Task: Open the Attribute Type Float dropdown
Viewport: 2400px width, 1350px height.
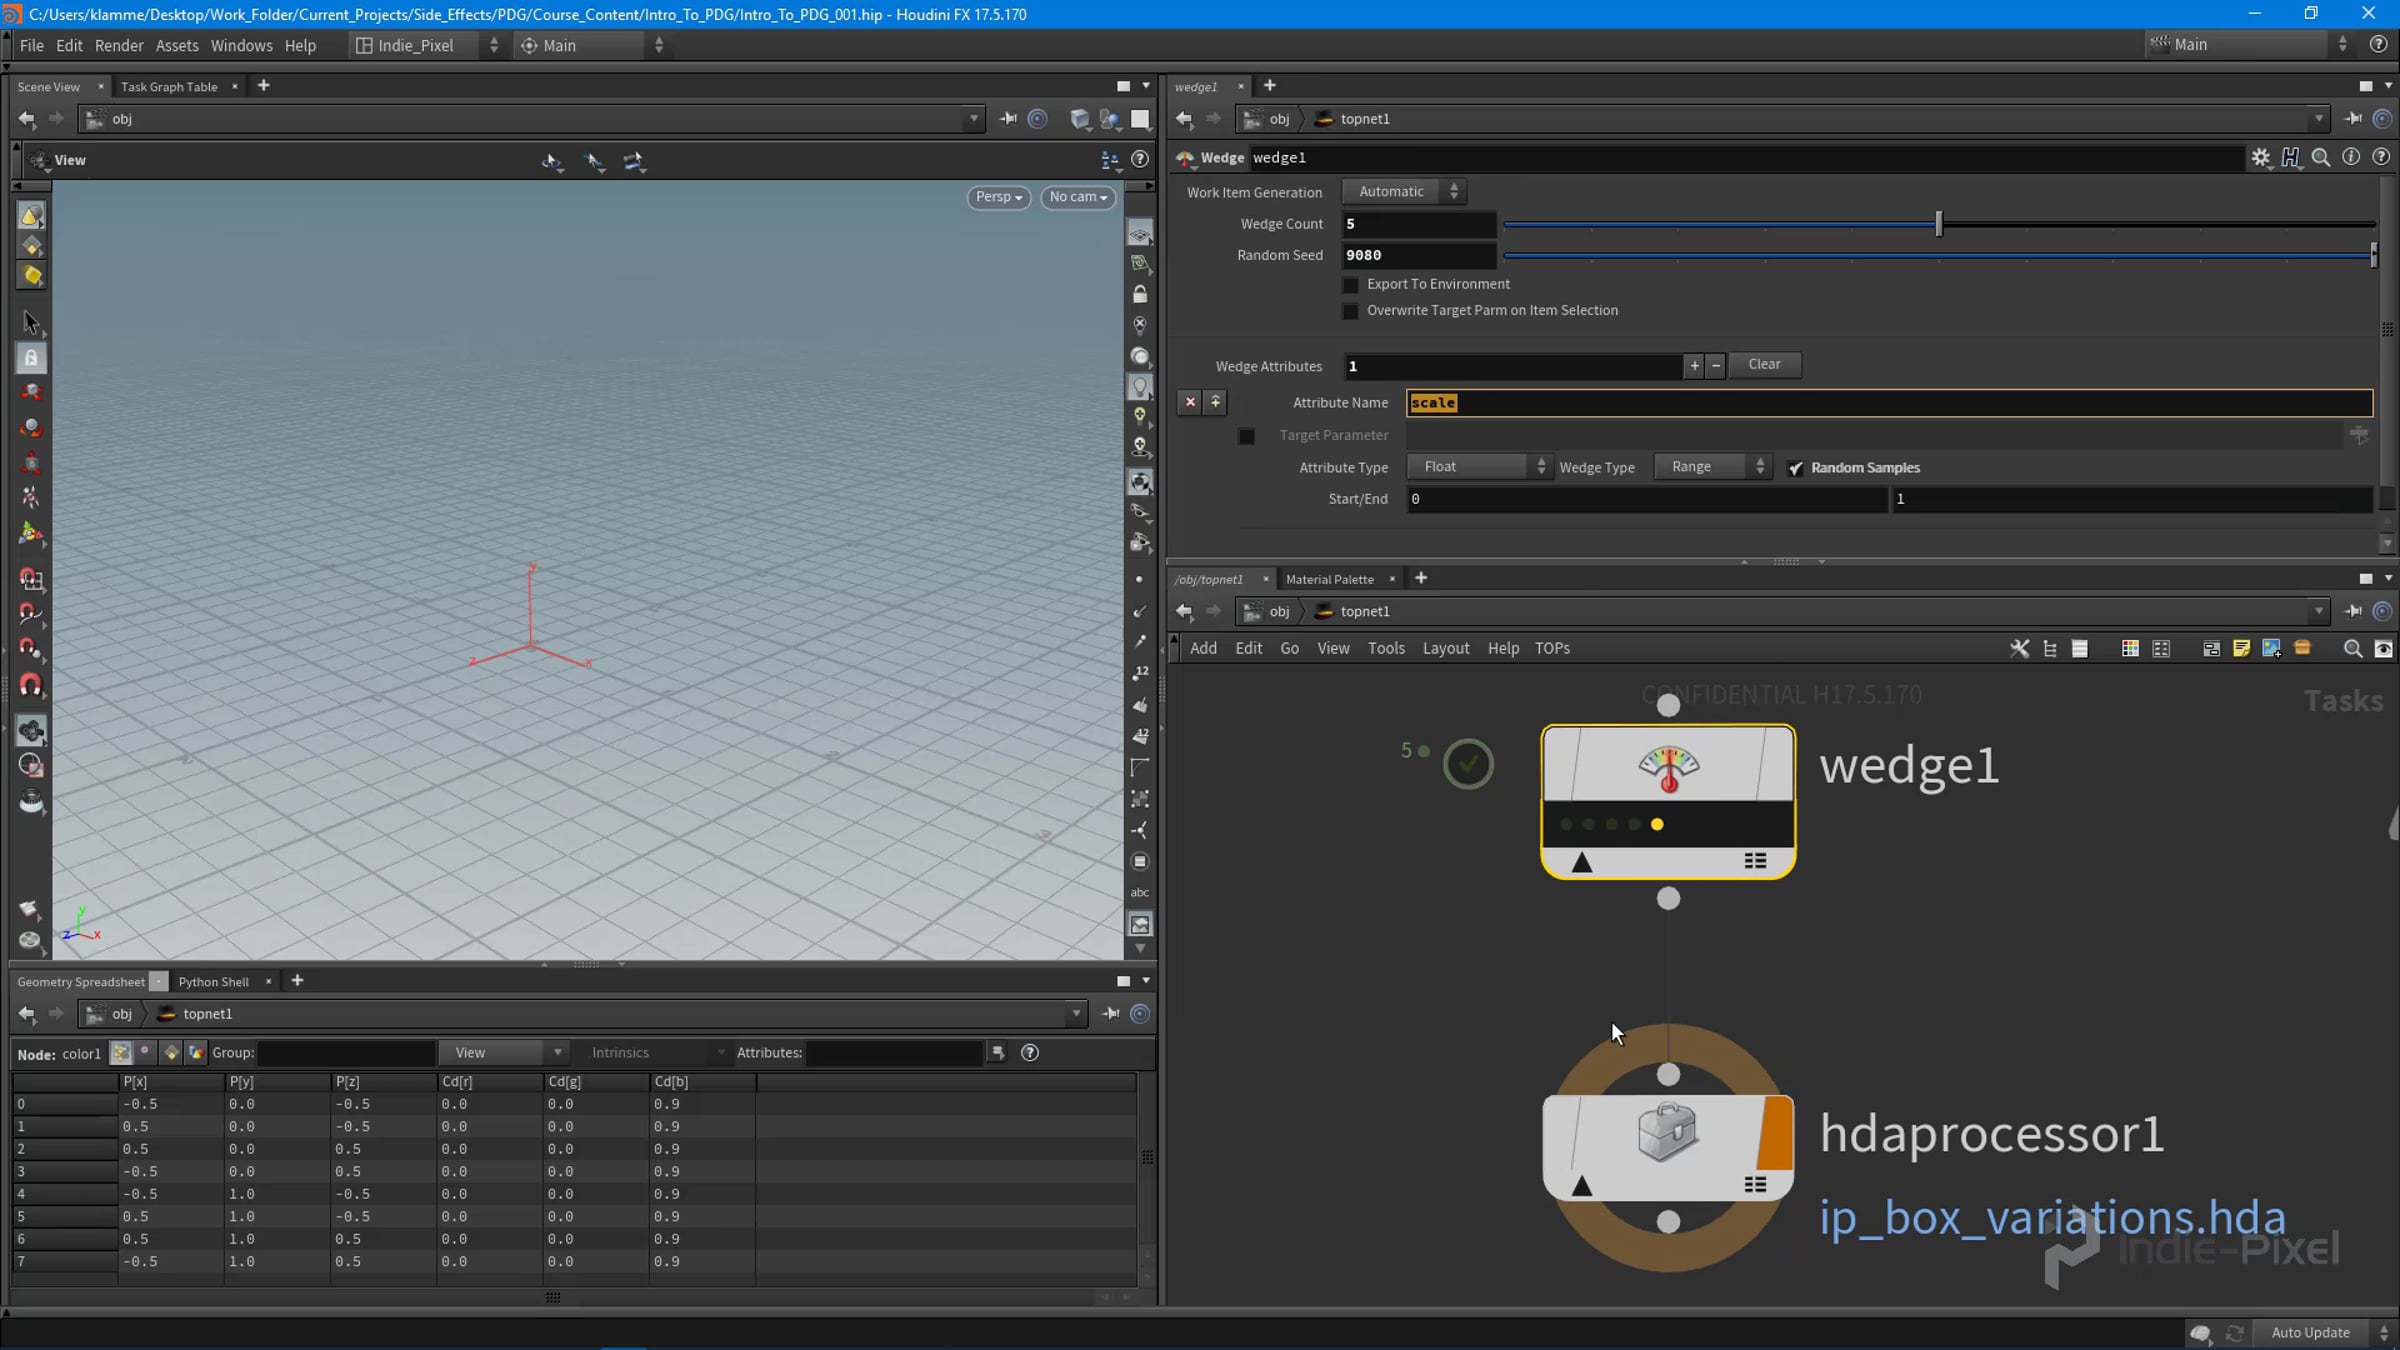Action: pyautogui.click(x=1480, y=467)
